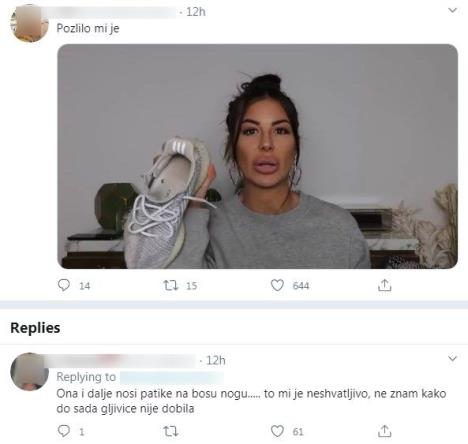Reply to the 'Pozlilo mi je' tweet

[64, 285]
